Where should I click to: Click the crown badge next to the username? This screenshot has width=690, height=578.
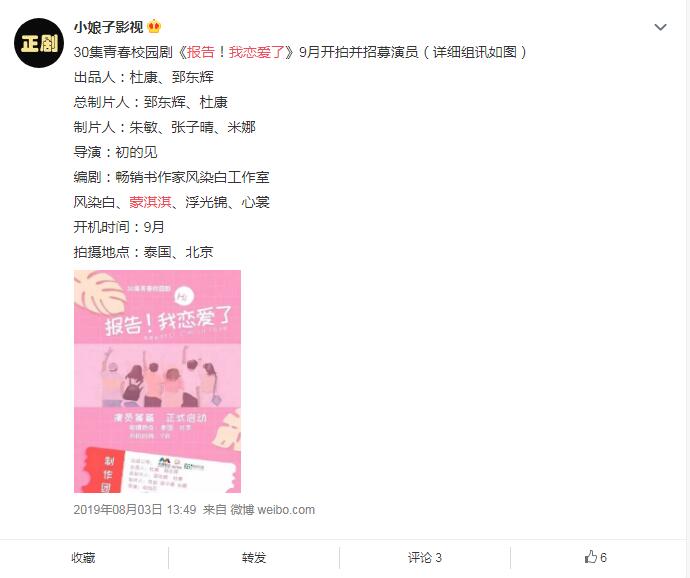tap(154, 27)
